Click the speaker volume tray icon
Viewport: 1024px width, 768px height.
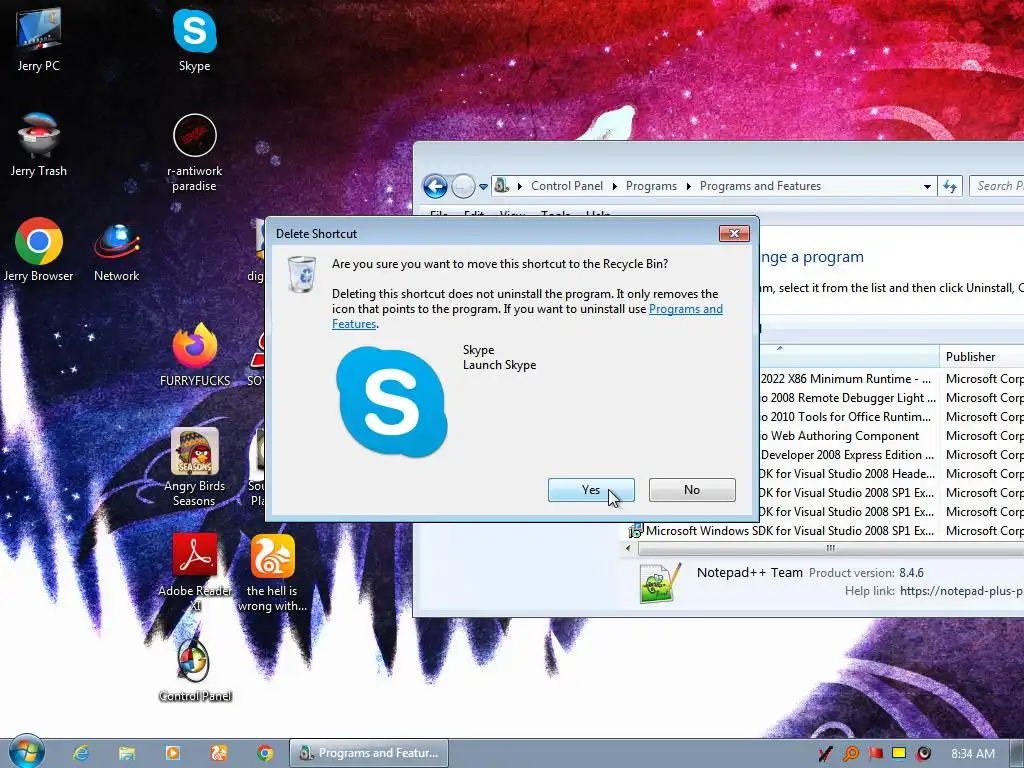(x=923, y=754)
